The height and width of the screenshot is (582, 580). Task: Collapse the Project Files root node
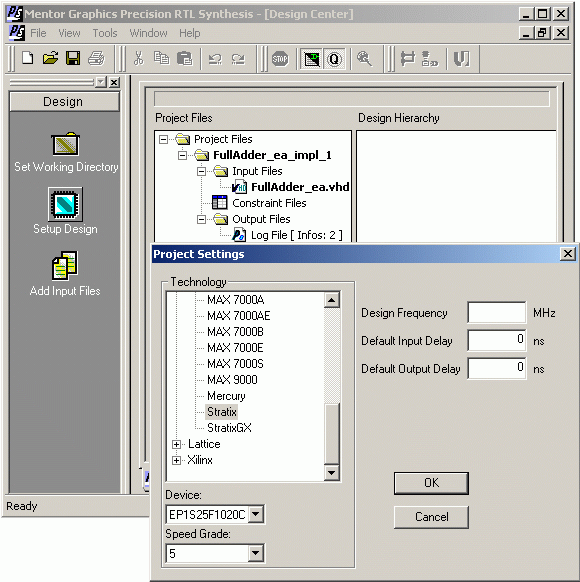[x=163, y=140]
